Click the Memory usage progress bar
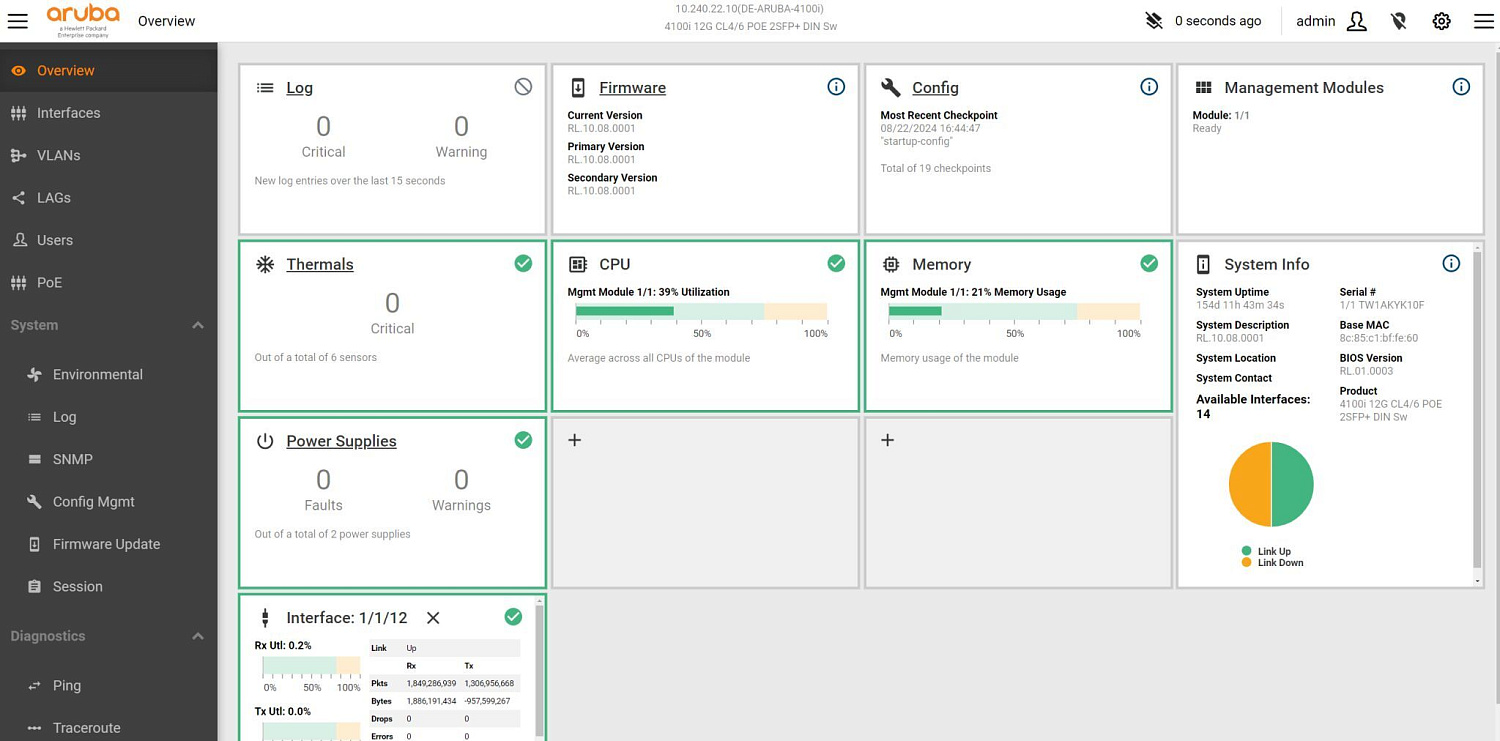 pyautogui.click(x=1014, y=311)
